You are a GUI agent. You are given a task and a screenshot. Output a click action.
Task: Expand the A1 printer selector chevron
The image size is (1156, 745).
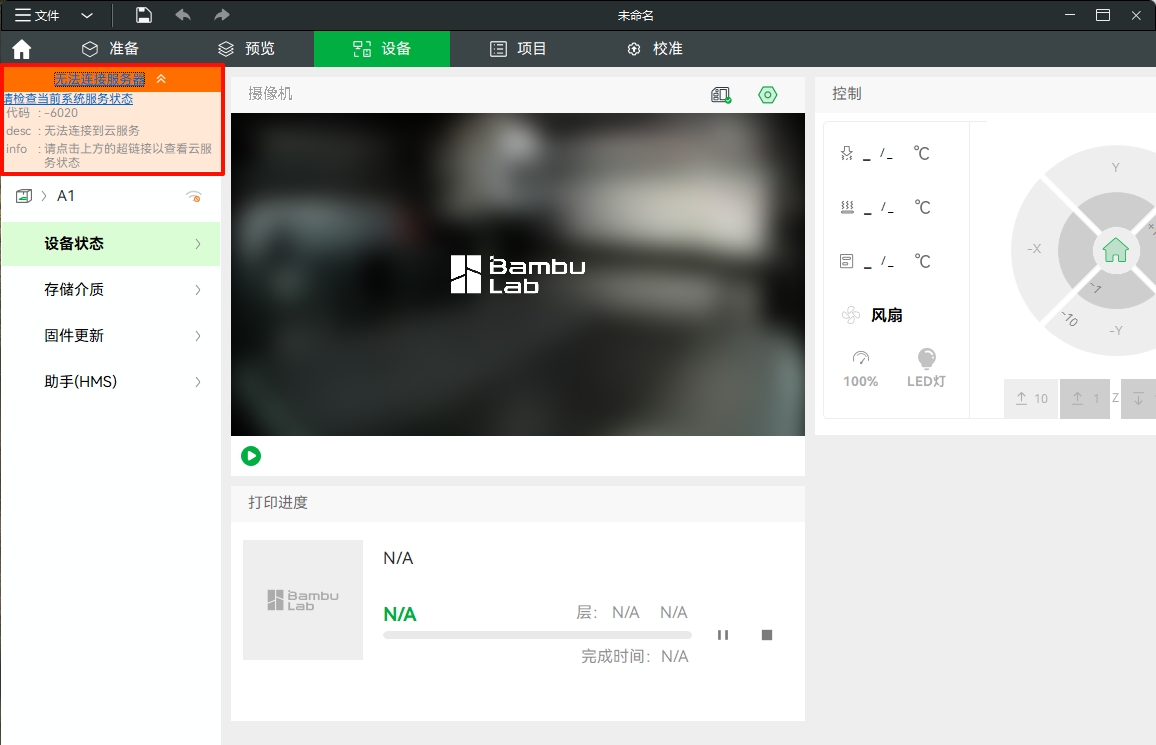pos(43,196)
